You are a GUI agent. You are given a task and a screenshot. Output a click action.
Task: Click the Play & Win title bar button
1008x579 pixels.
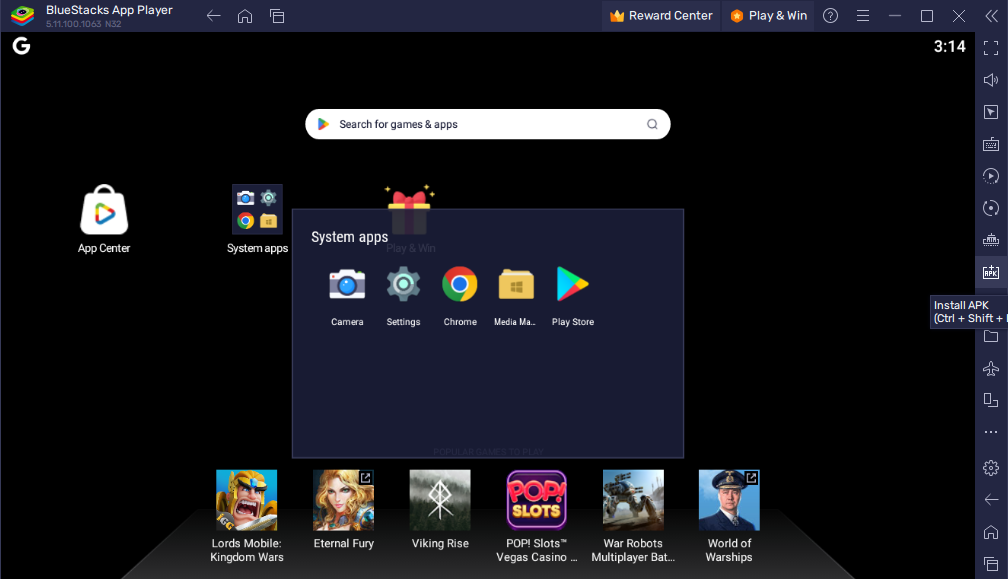click(769, 15)
